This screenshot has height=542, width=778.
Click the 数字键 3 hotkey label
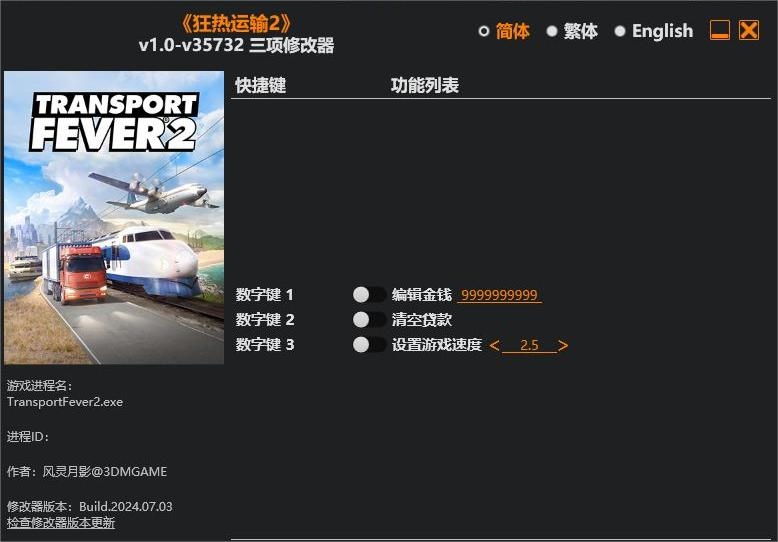tap(265, 344)
